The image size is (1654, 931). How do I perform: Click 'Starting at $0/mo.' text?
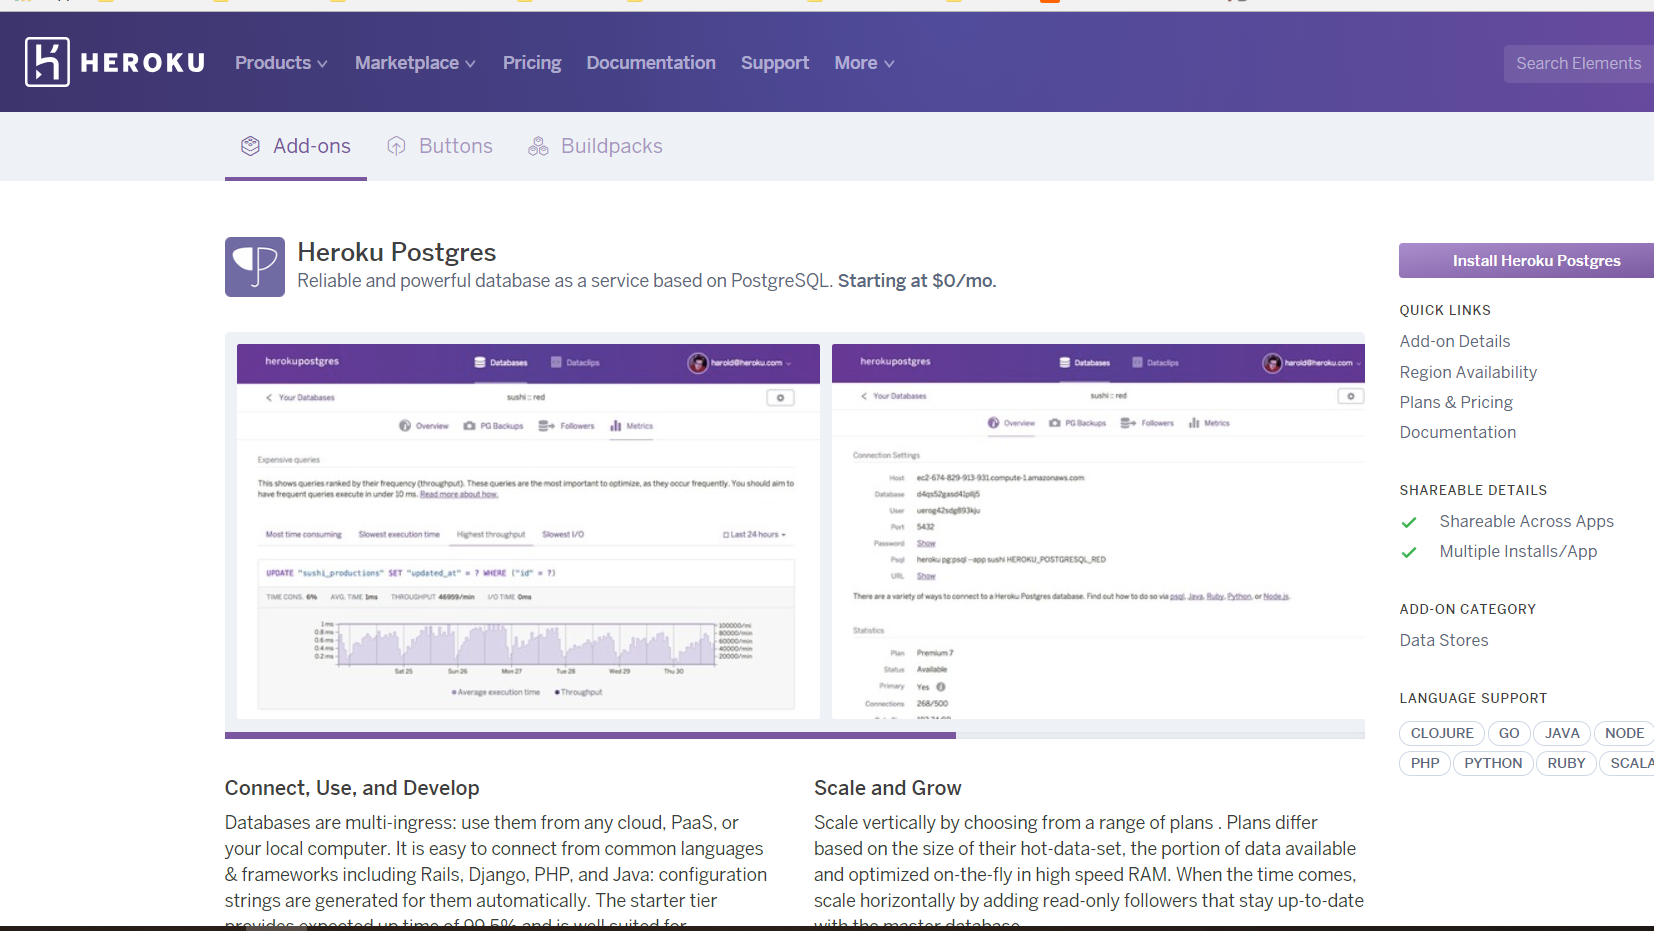(x=917, y=281)
